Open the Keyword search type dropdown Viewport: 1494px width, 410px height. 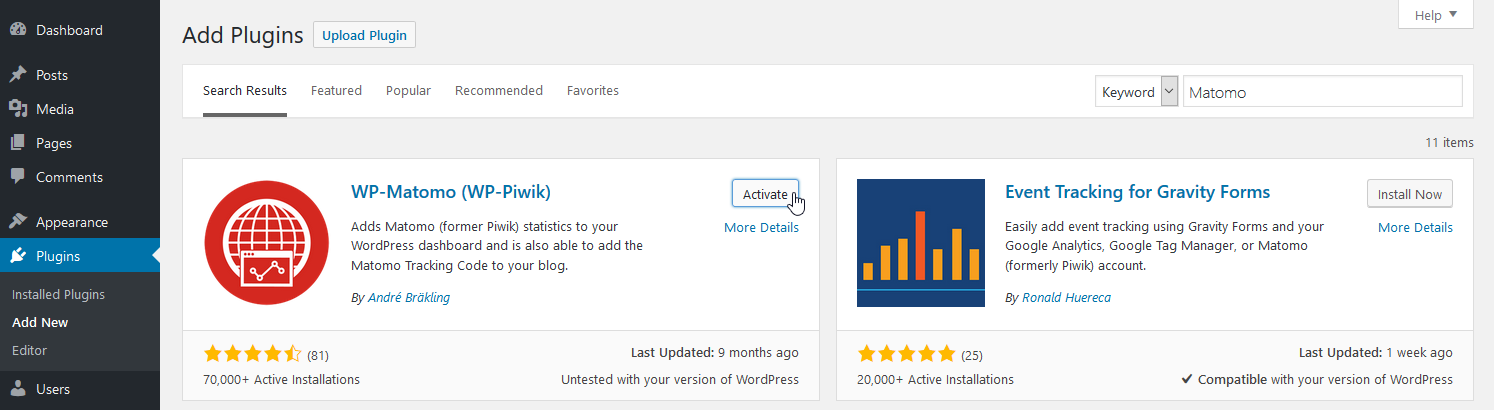1137,92
